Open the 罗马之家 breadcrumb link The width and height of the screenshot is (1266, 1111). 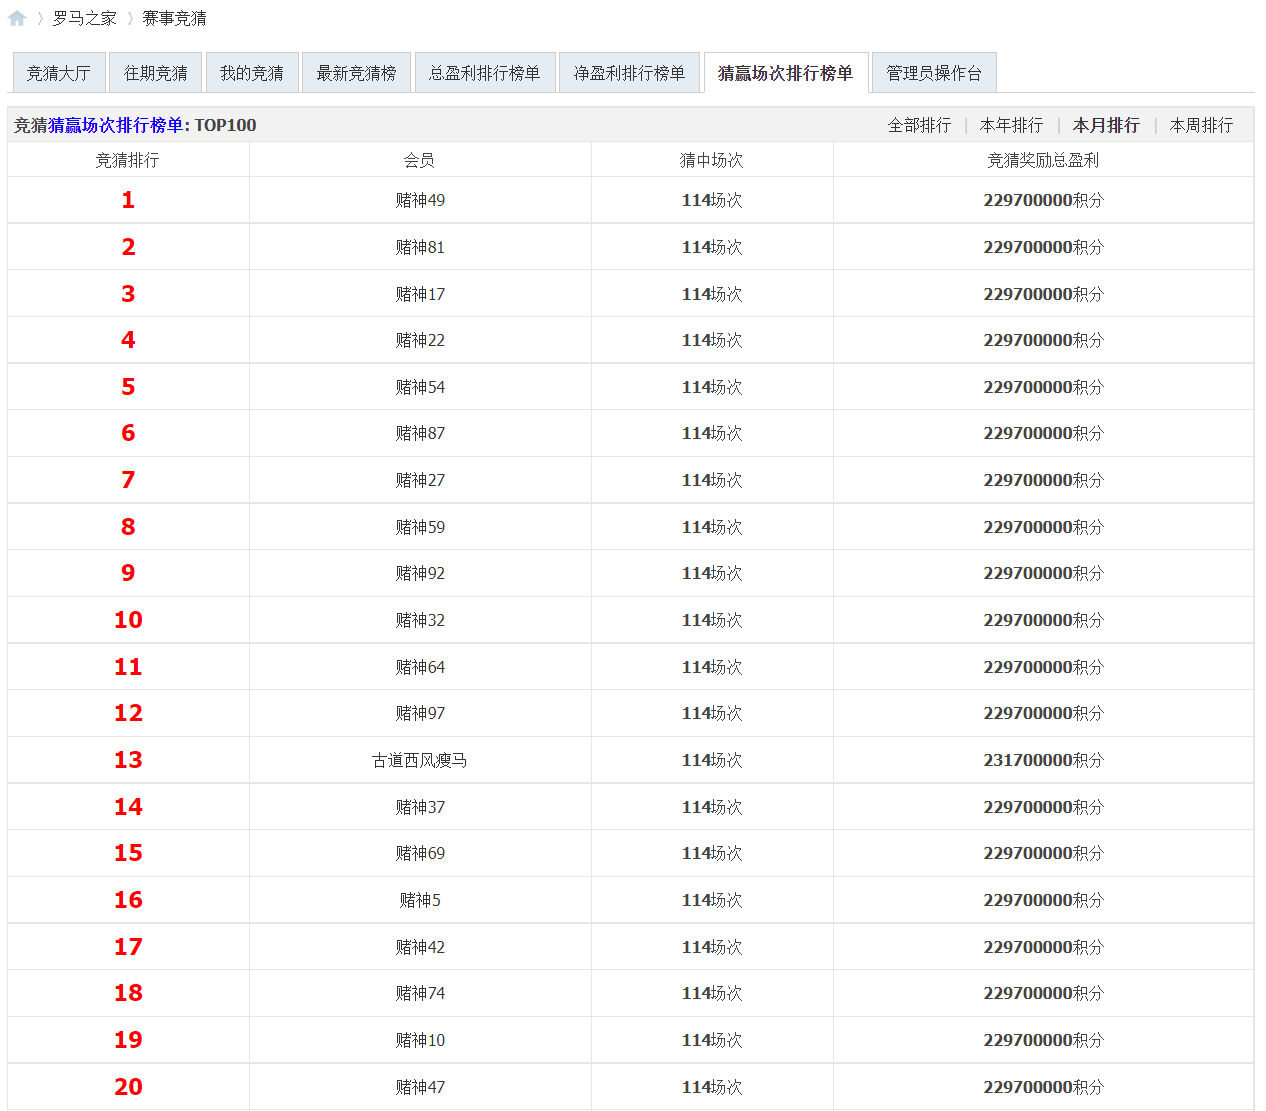coord(84,18)
